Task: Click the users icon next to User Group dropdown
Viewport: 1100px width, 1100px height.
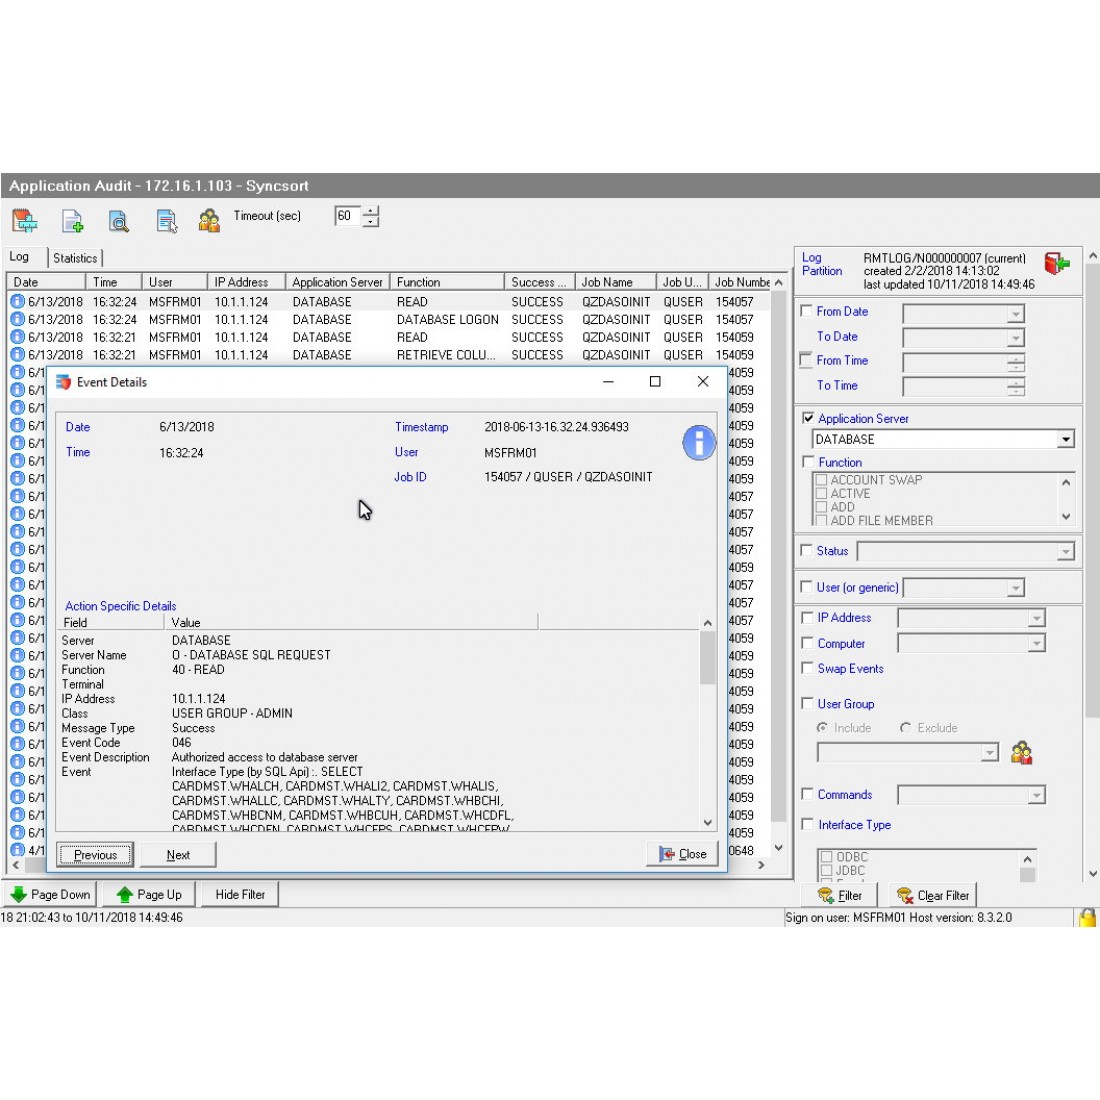Action: pos(1021,753)
